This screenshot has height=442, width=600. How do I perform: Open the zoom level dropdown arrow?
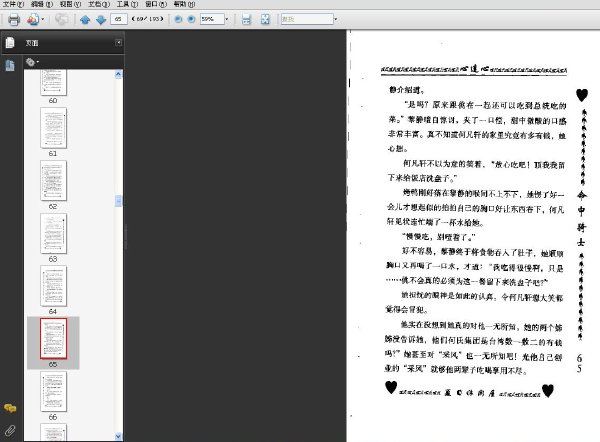(227, 19)
